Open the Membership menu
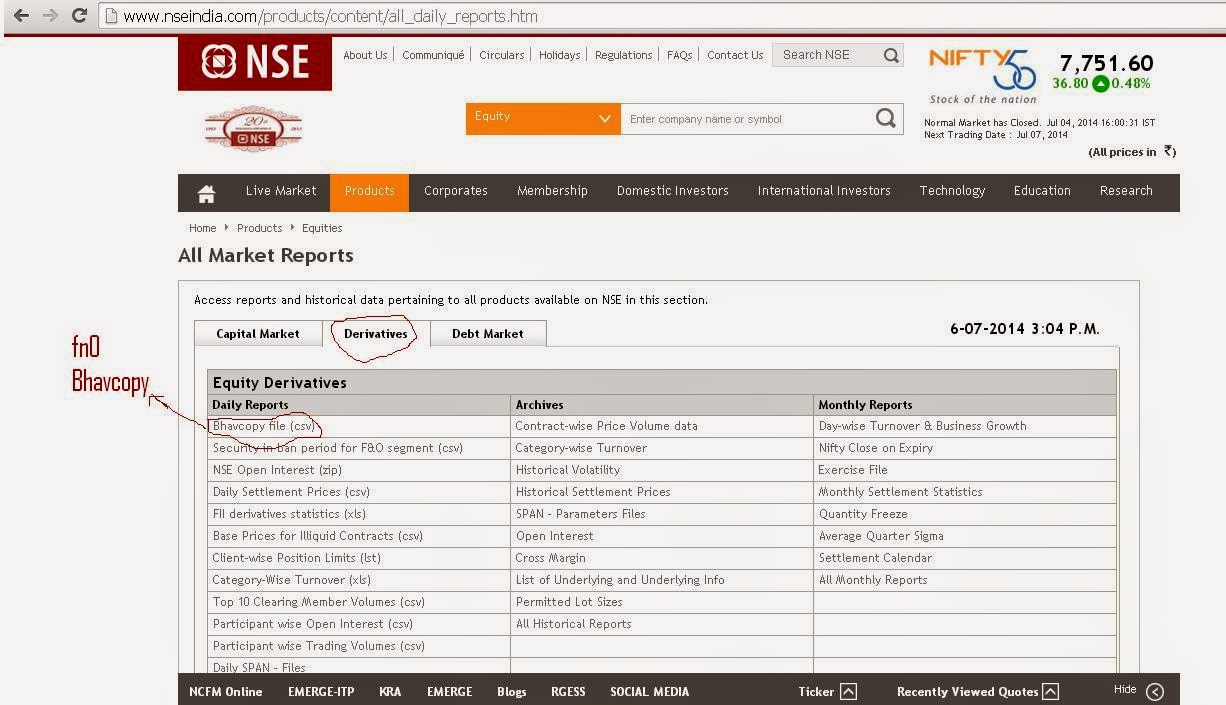The height and width of the screenshot is (705, 1226). pos(552,191)
